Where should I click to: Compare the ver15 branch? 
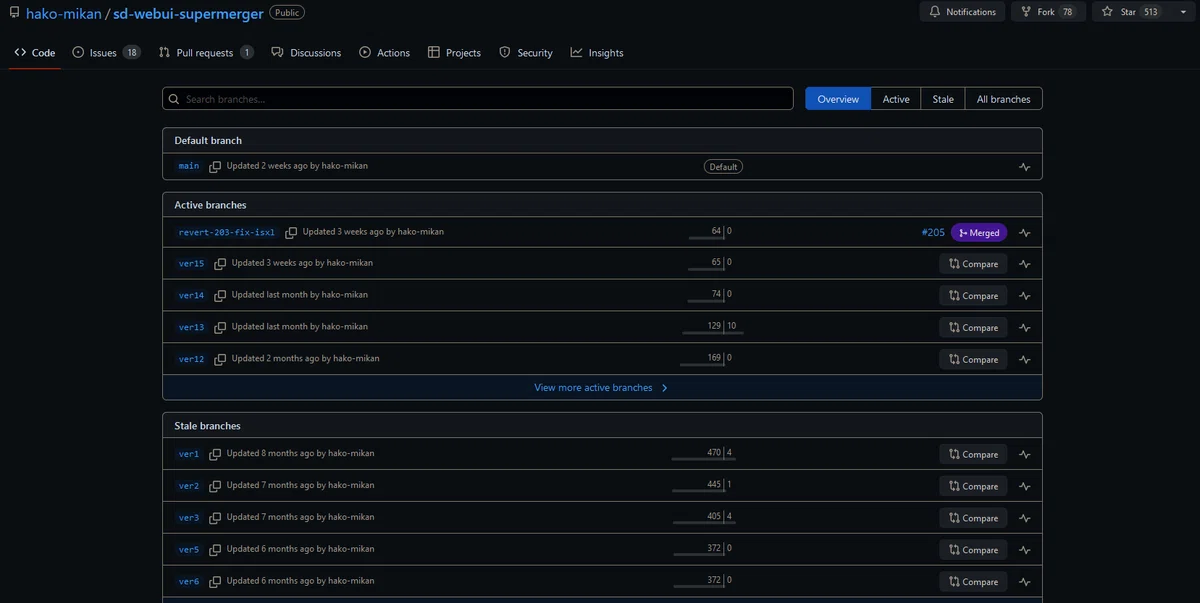click(x=973, y=264)
